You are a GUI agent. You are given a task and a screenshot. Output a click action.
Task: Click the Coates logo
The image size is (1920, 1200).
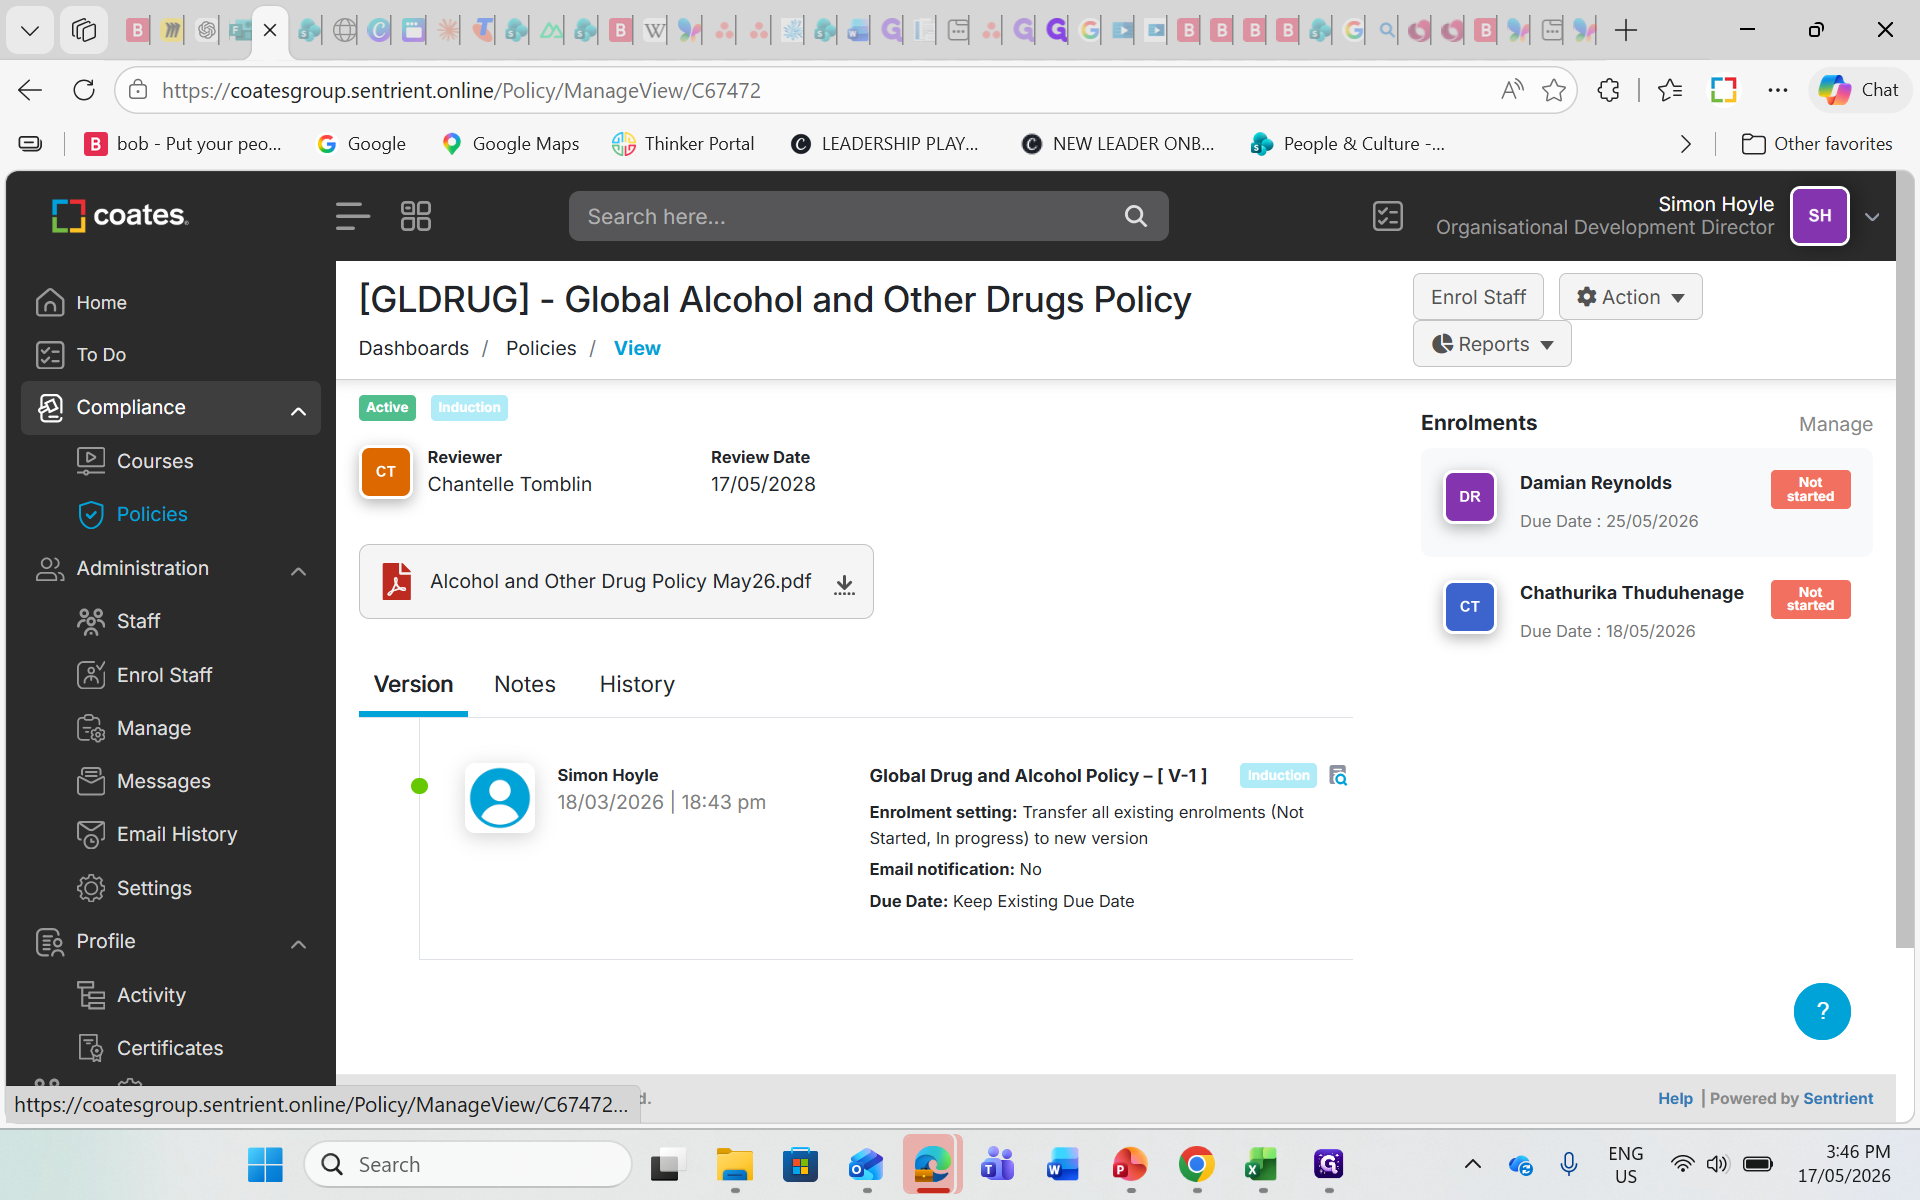pos(120,215)
